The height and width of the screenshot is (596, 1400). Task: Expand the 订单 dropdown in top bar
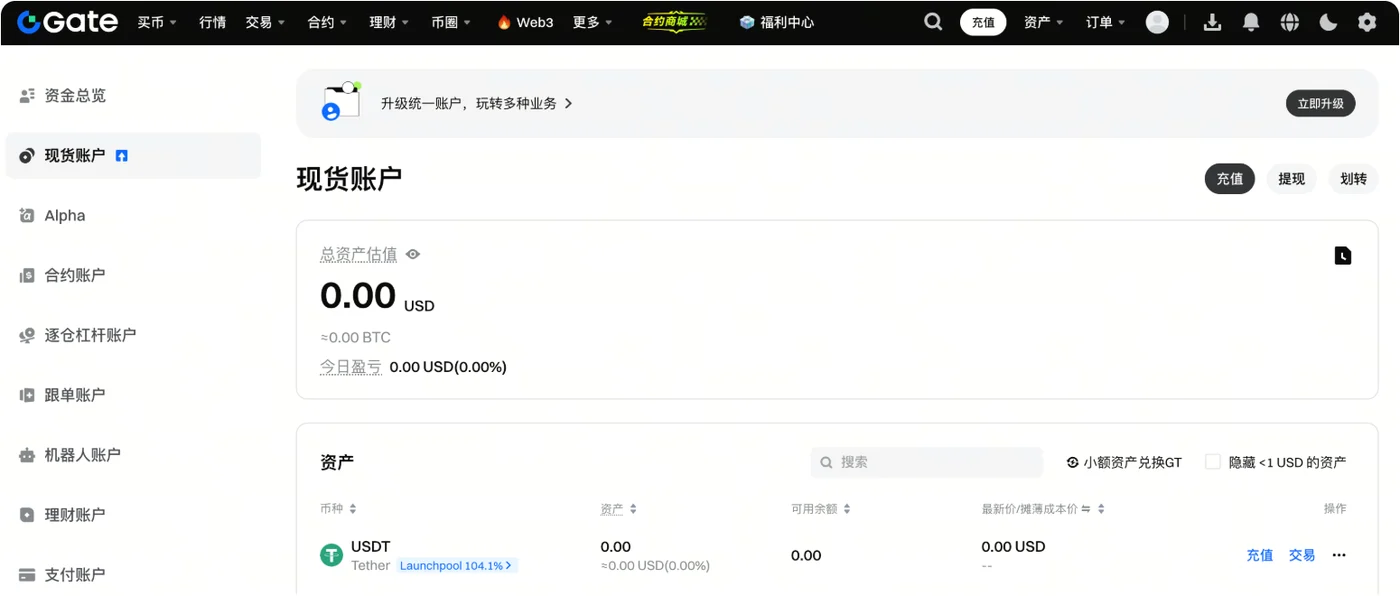[1106, 22]
